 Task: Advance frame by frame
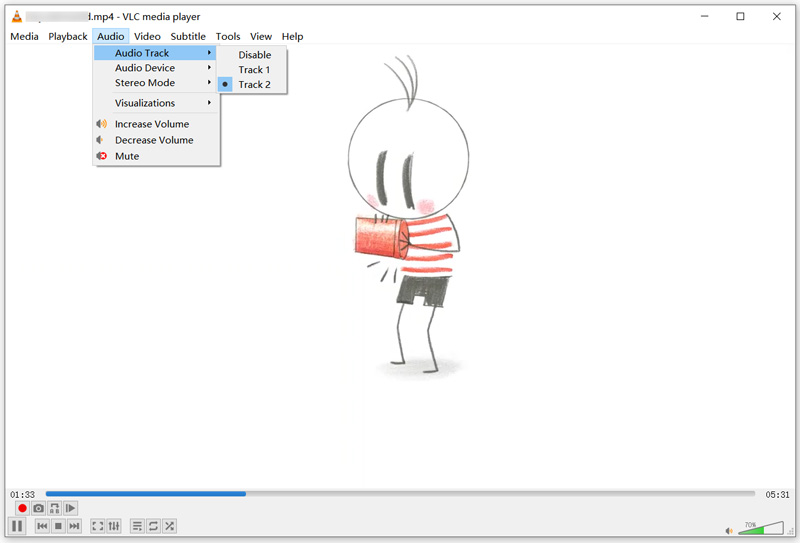(70, 508)
